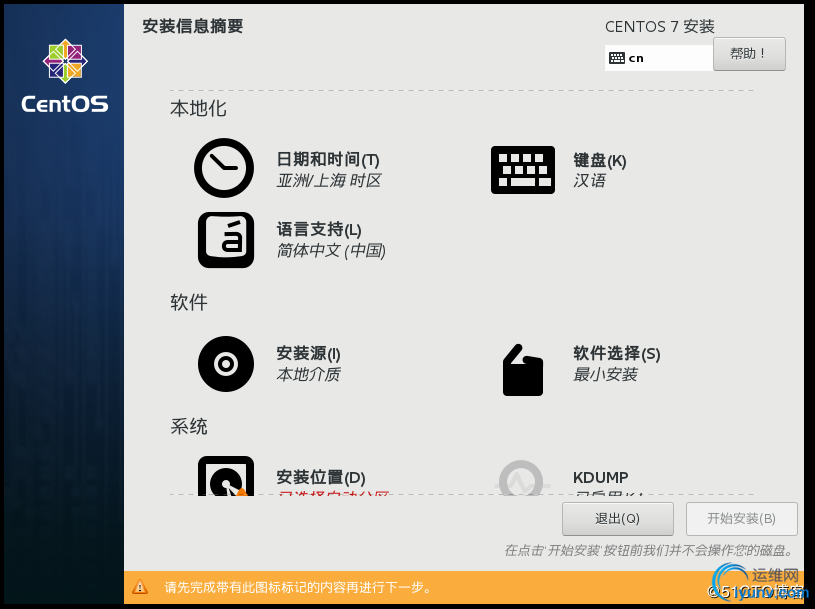Select the 日期和时间(T) label
The image size is (815, 609).
click(x=328, y=160)
